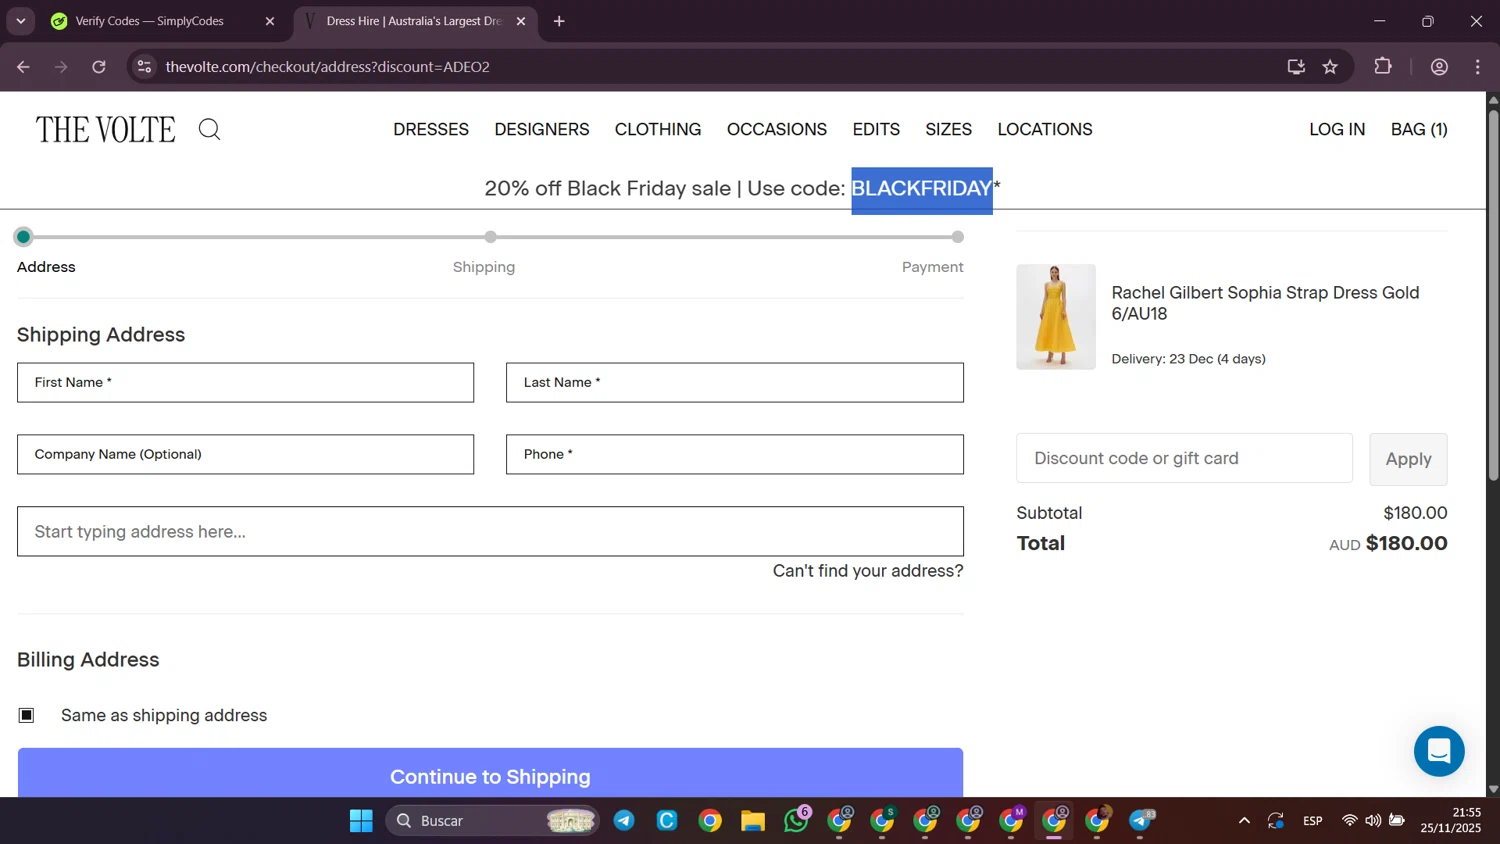Go back using browser back arrow
Viewport: 1500px width, 844px height.
click(23, 67)
